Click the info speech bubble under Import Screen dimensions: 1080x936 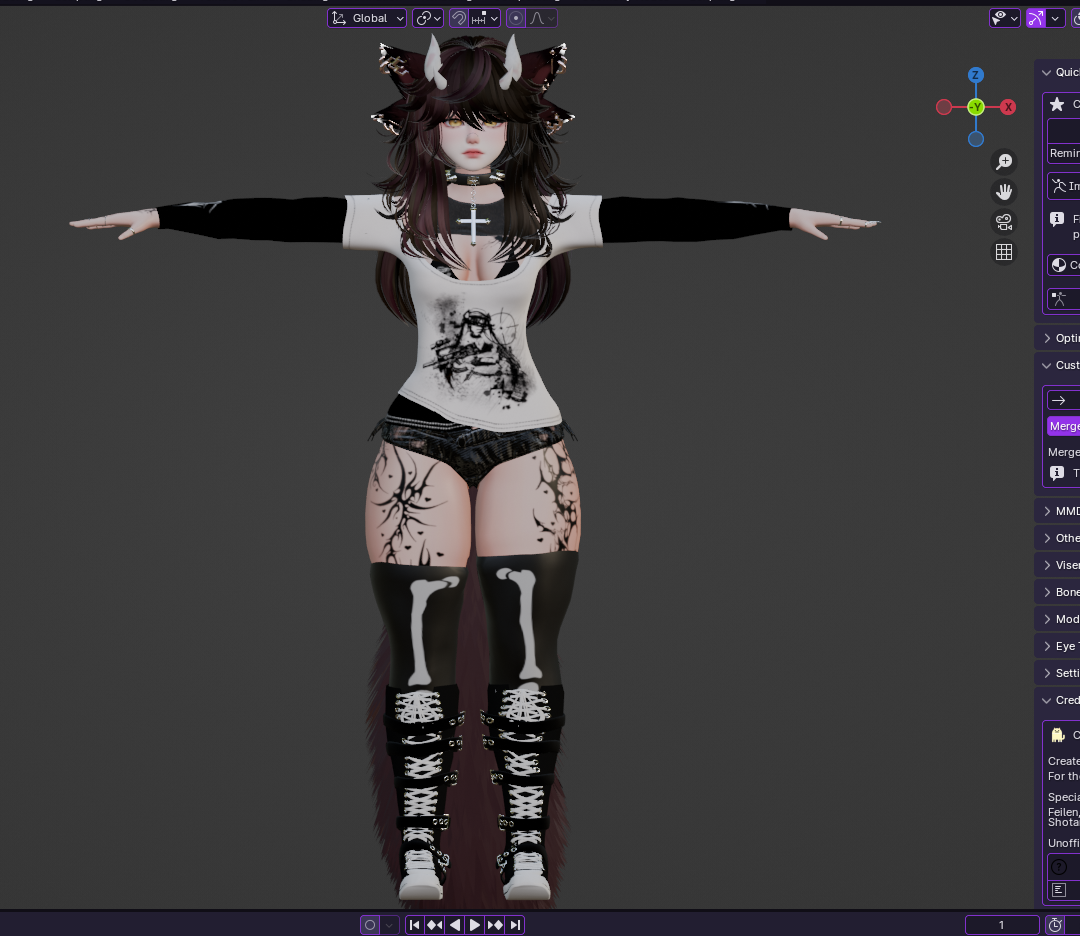pos(1057,219)
